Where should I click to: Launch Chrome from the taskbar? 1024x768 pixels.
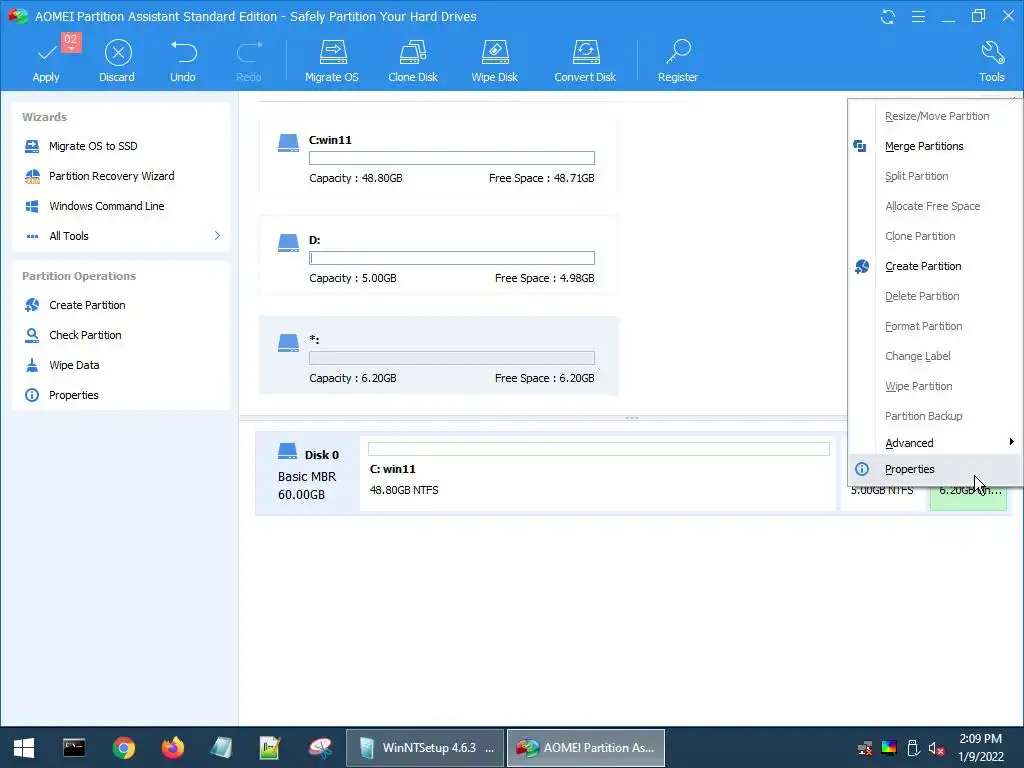(123, 748)
